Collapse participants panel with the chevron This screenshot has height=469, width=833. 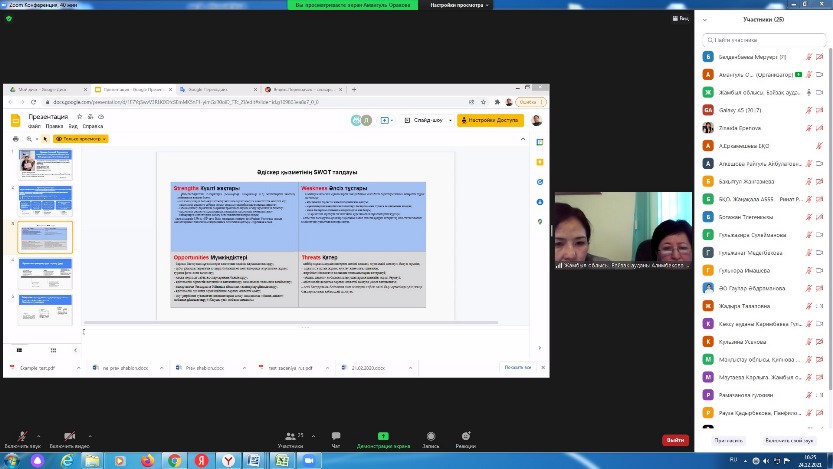click(703, 20)
